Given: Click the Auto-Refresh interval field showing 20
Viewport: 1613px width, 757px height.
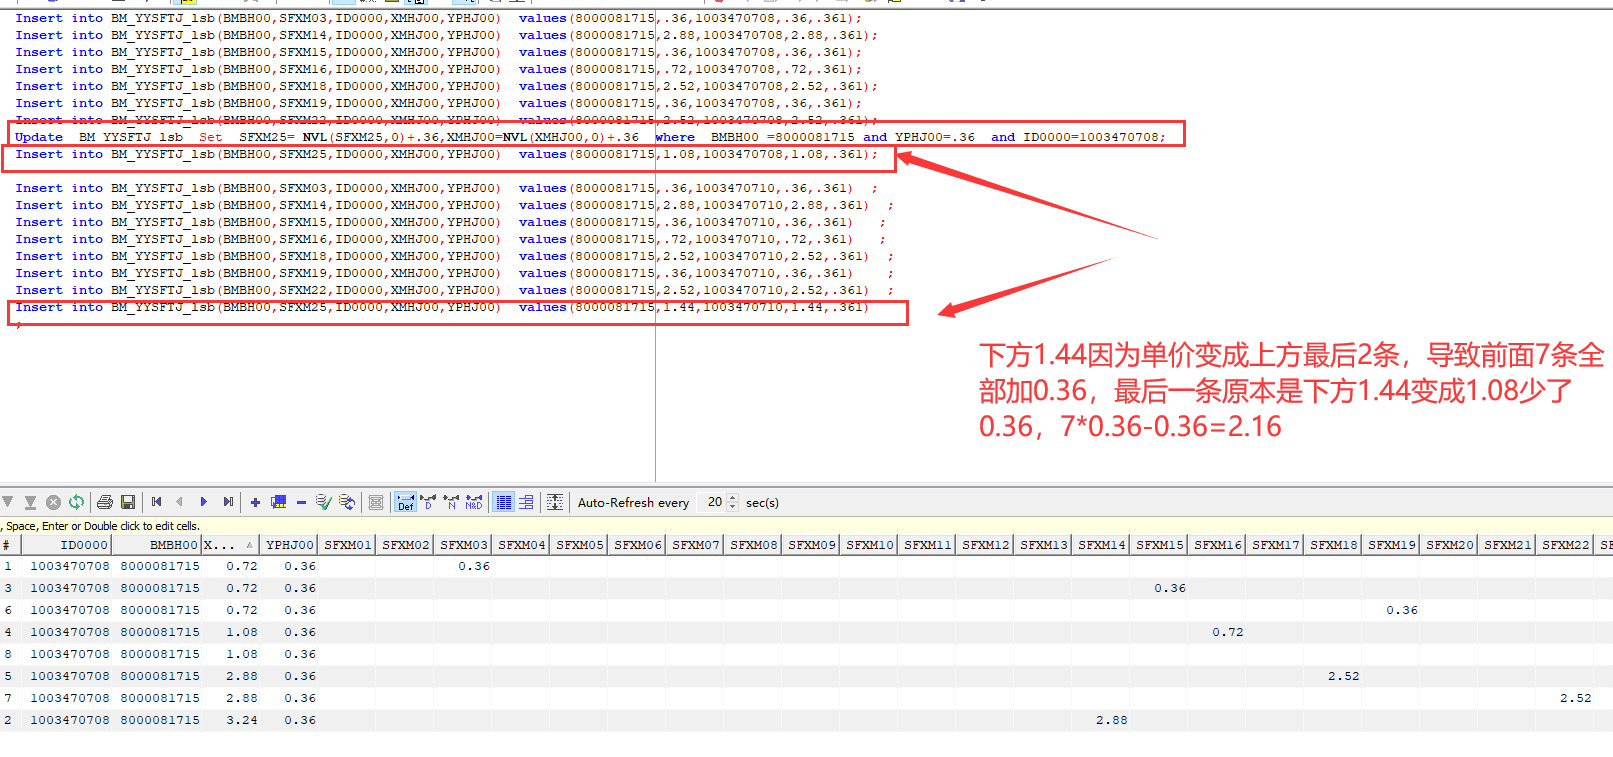Looking at the screenshot, I should click(x=713, y=502).
